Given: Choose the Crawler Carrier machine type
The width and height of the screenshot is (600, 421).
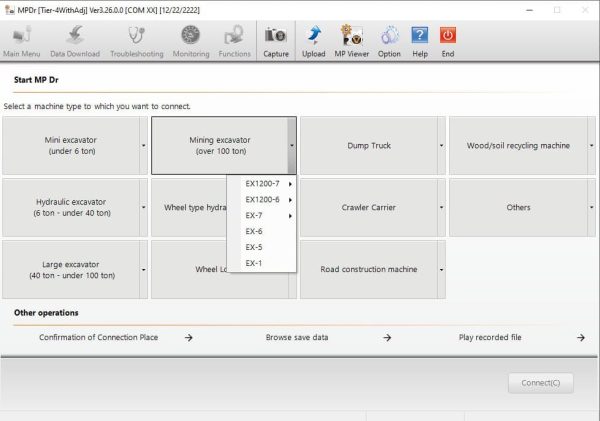Looking at the screenshot, I should (x=369, y=207).
